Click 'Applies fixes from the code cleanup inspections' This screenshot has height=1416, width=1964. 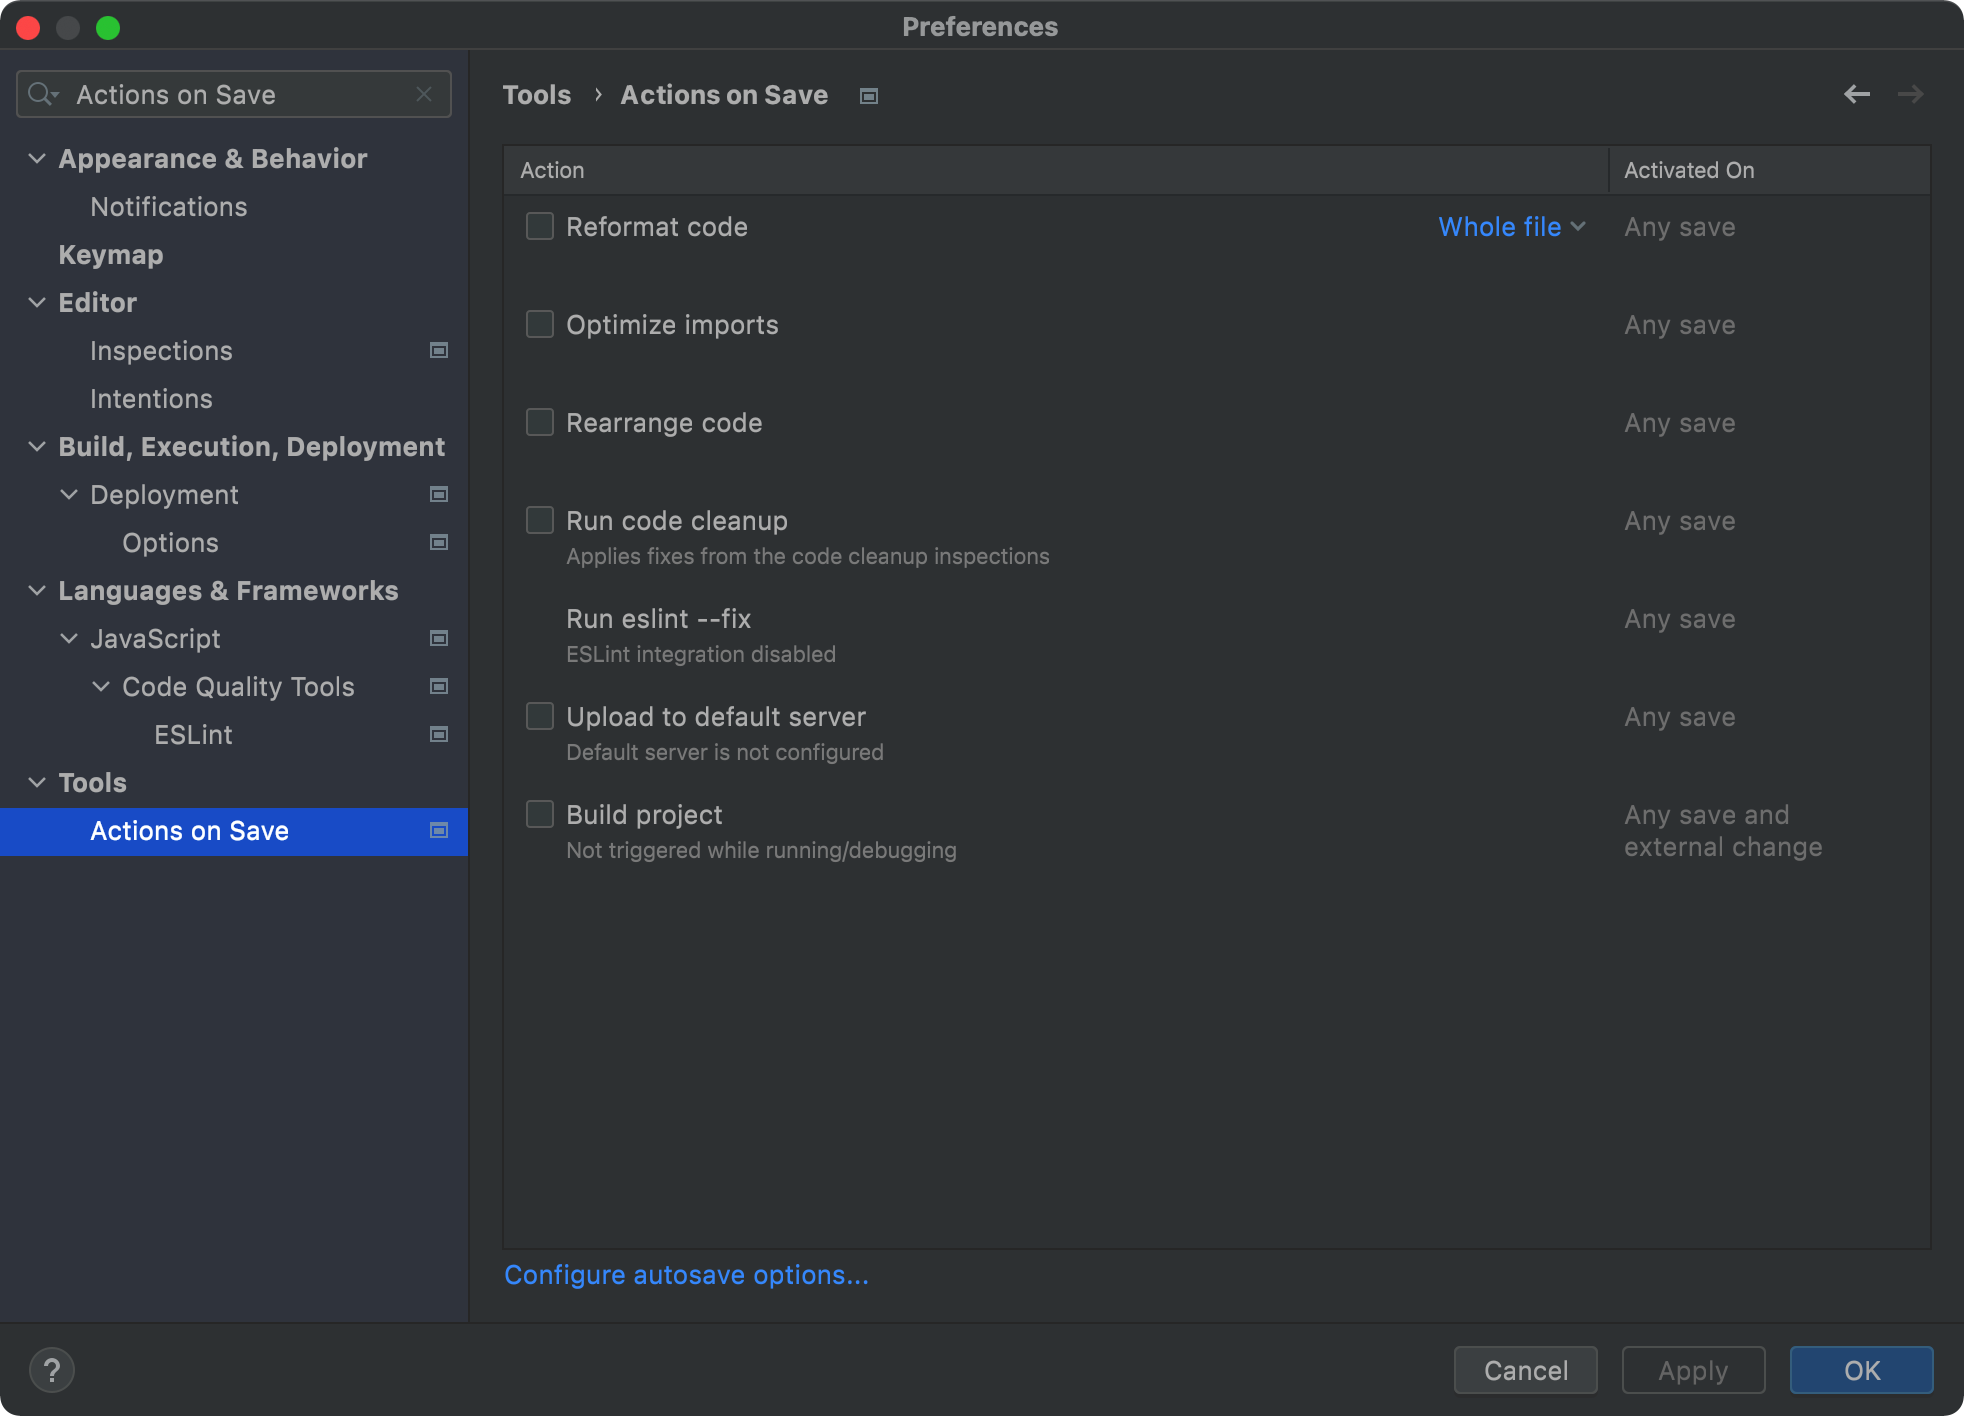(808, 556)
